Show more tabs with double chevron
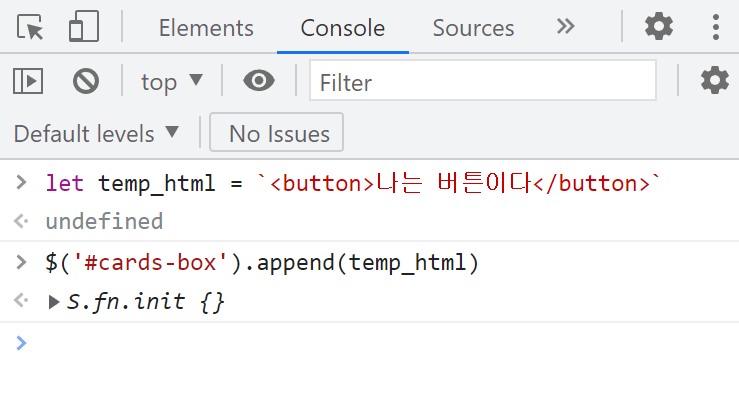 click(x=565, y=26)
